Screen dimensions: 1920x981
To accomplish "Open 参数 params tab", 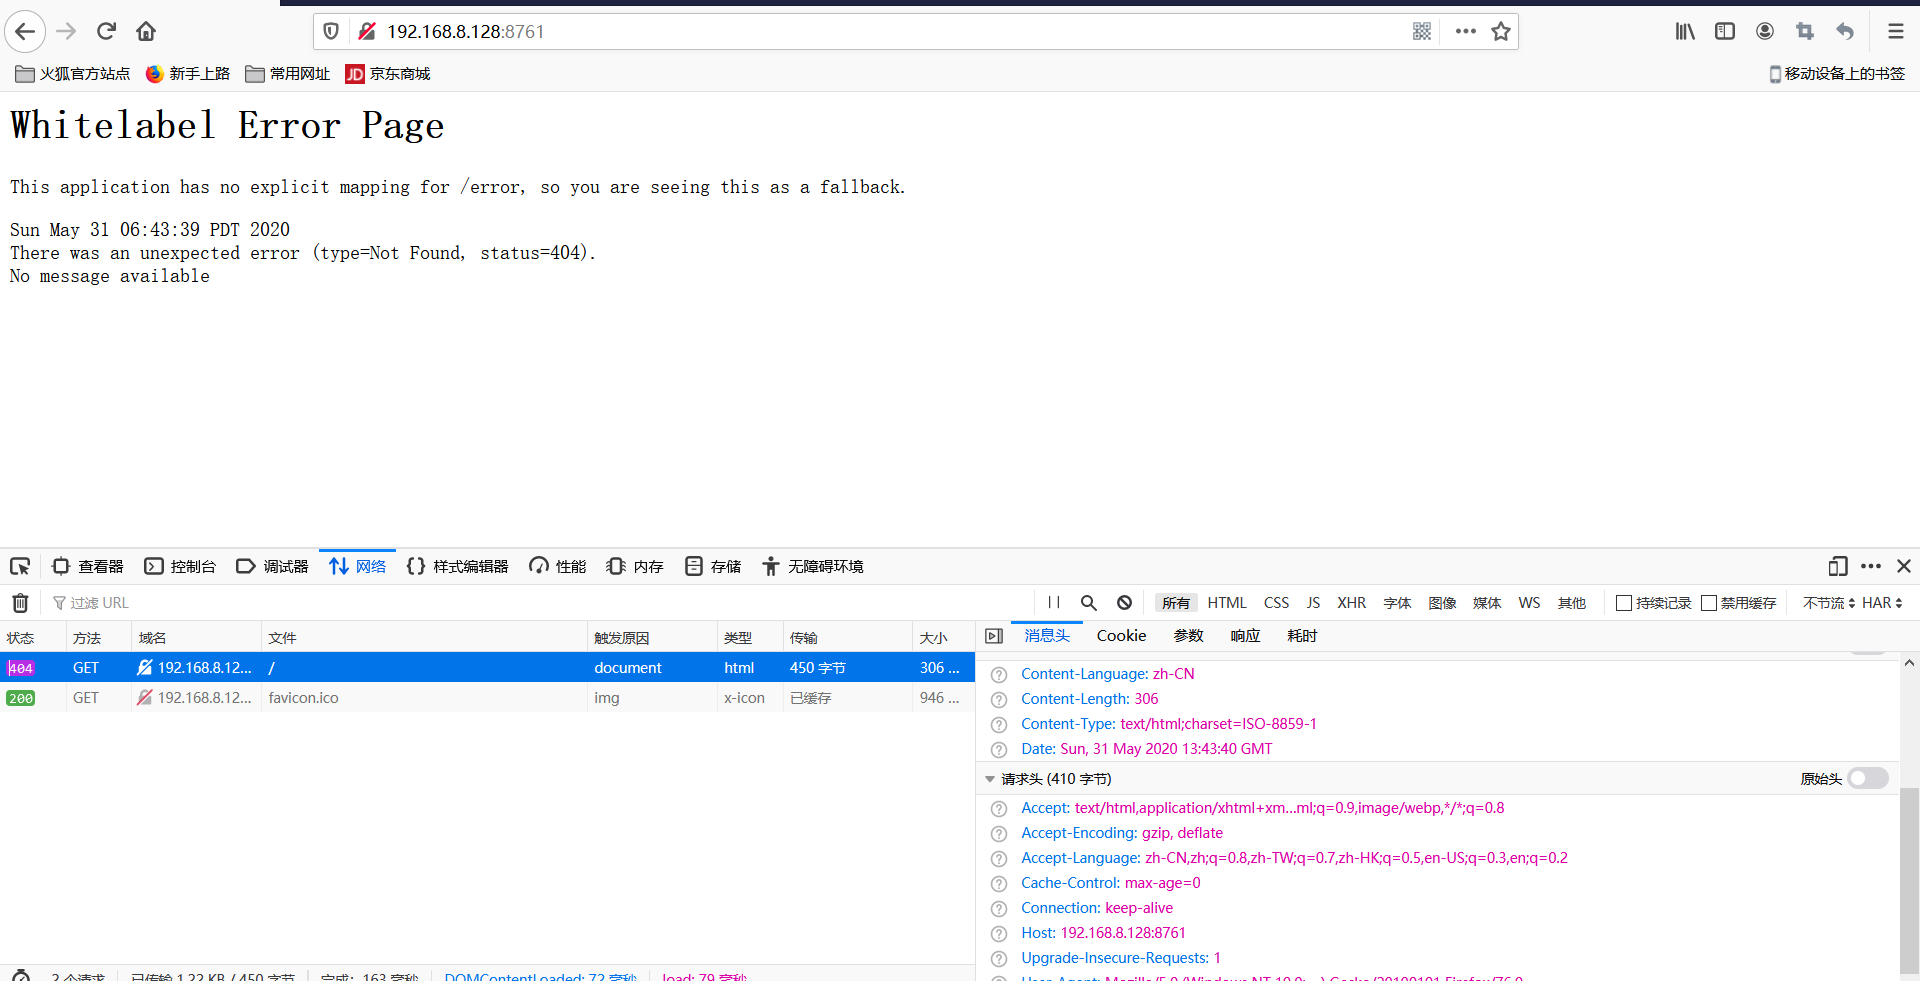I will pos(1189,636).
